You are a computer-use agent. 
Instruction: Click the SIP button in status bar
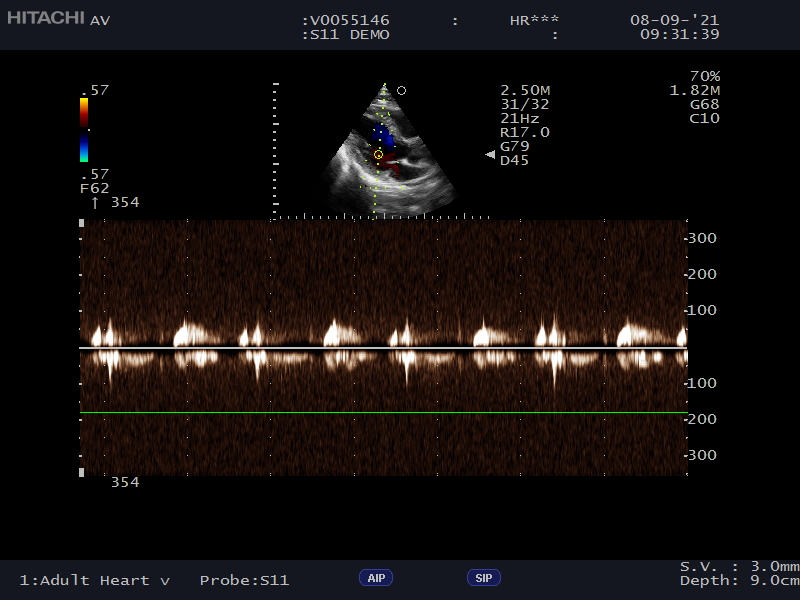484,578
